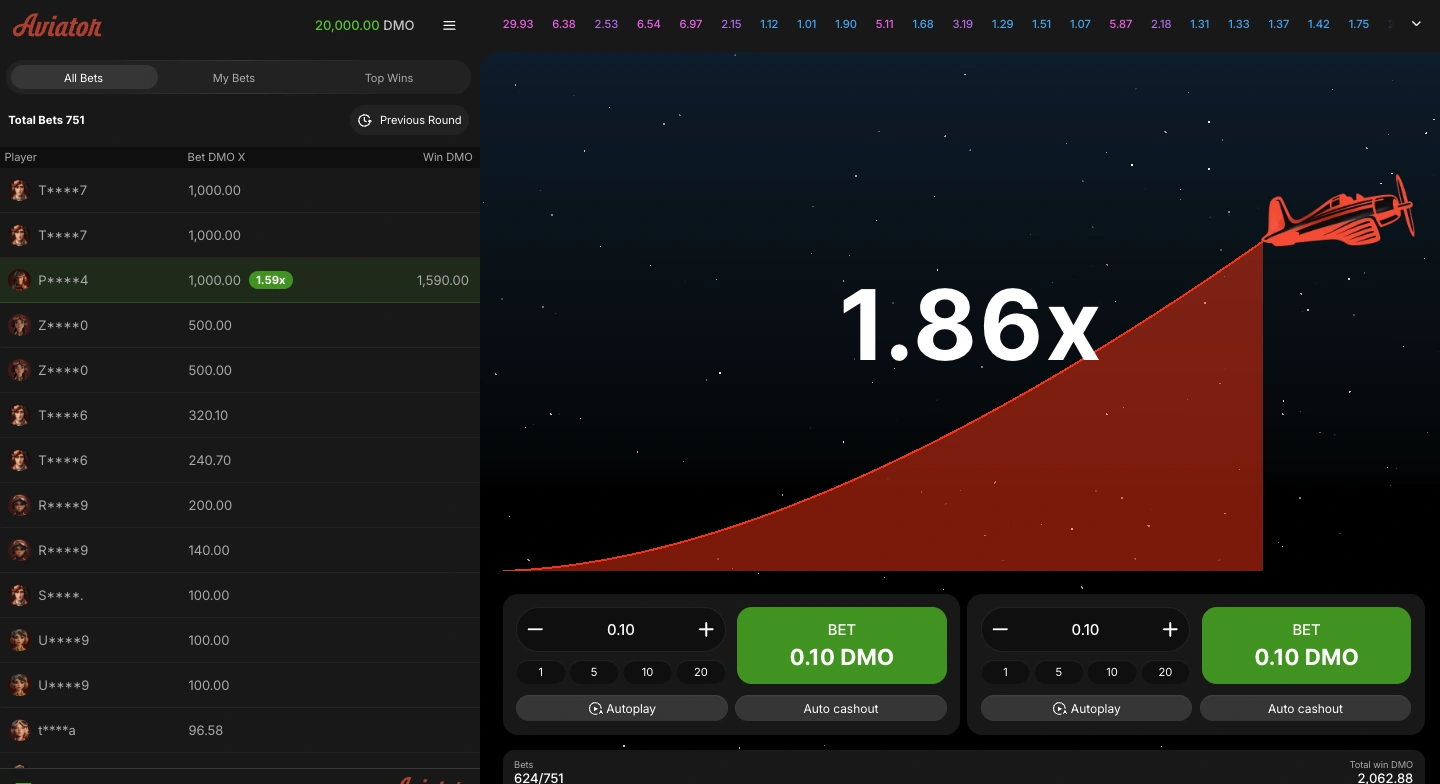1440x784 pixels.
Task: Decrease the right bet amount with minus
Action: click(x=1000, y=629)
